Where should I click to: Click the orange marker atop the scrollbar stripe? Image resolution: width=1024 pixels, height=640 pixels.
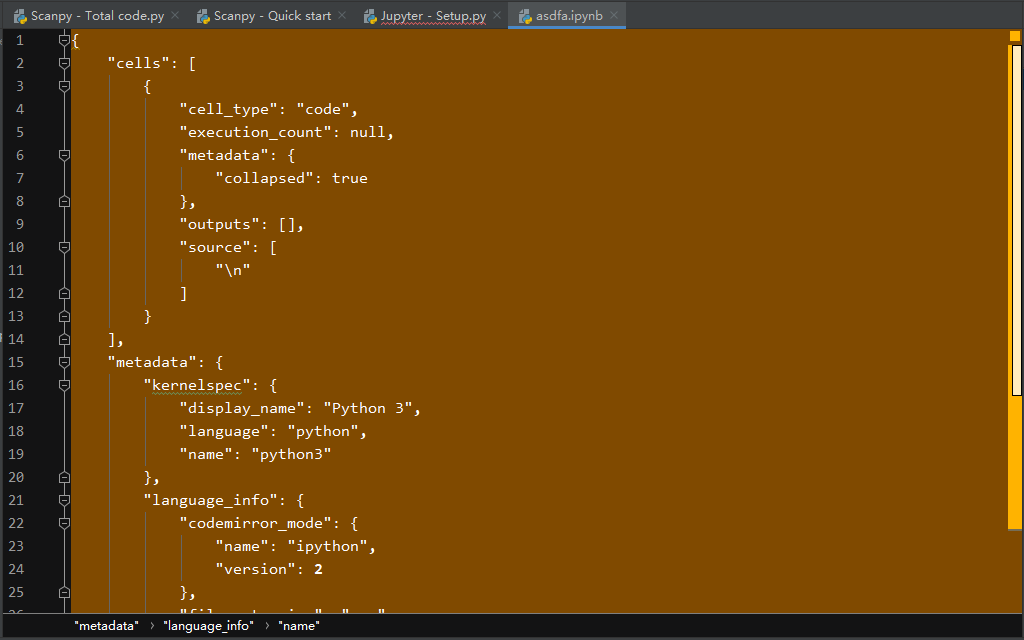1014,36
